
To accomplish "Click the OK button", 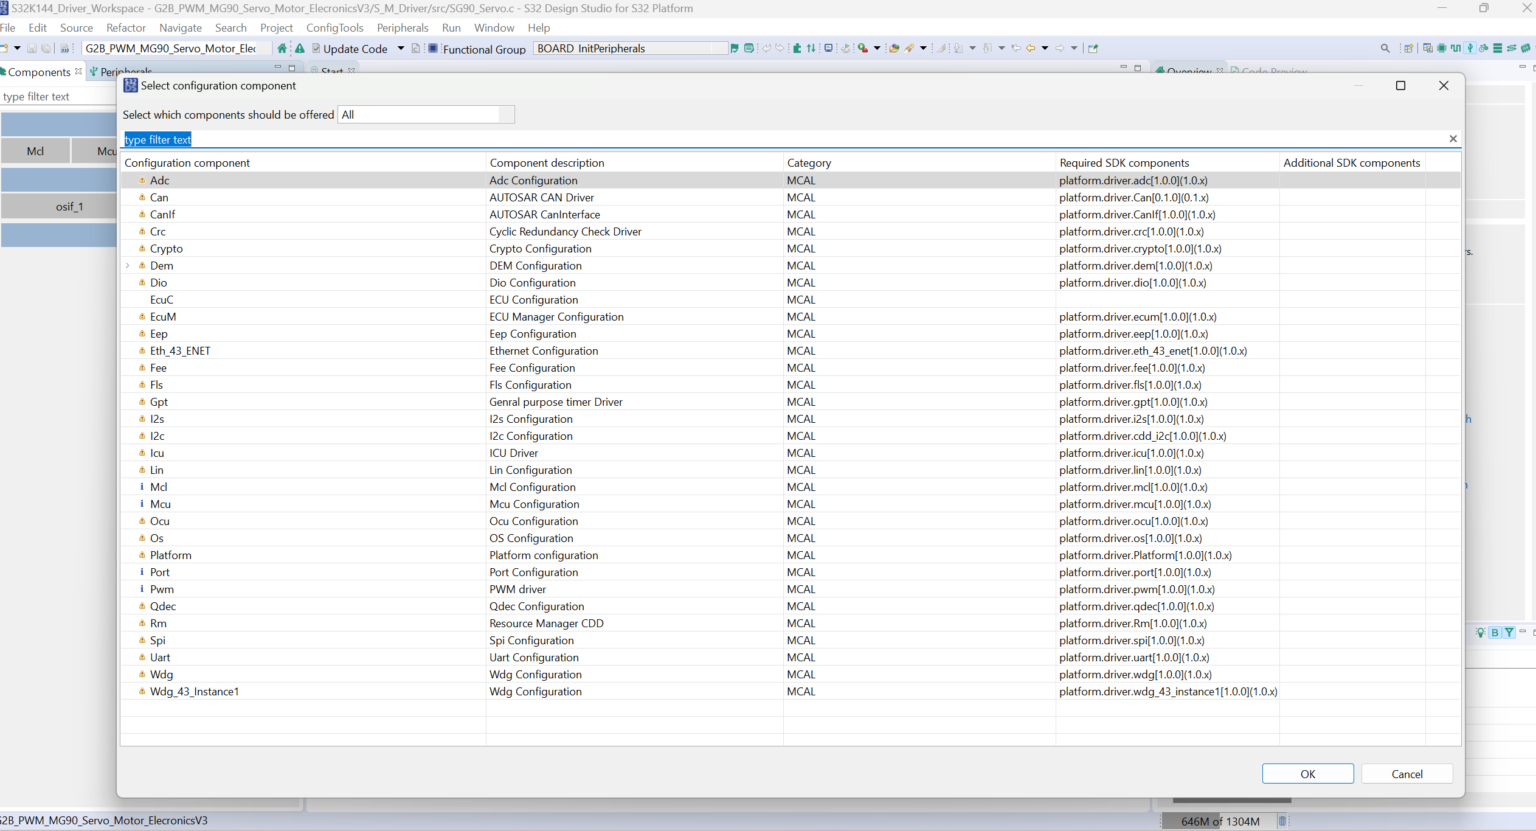I will (x=1307, y=773).
